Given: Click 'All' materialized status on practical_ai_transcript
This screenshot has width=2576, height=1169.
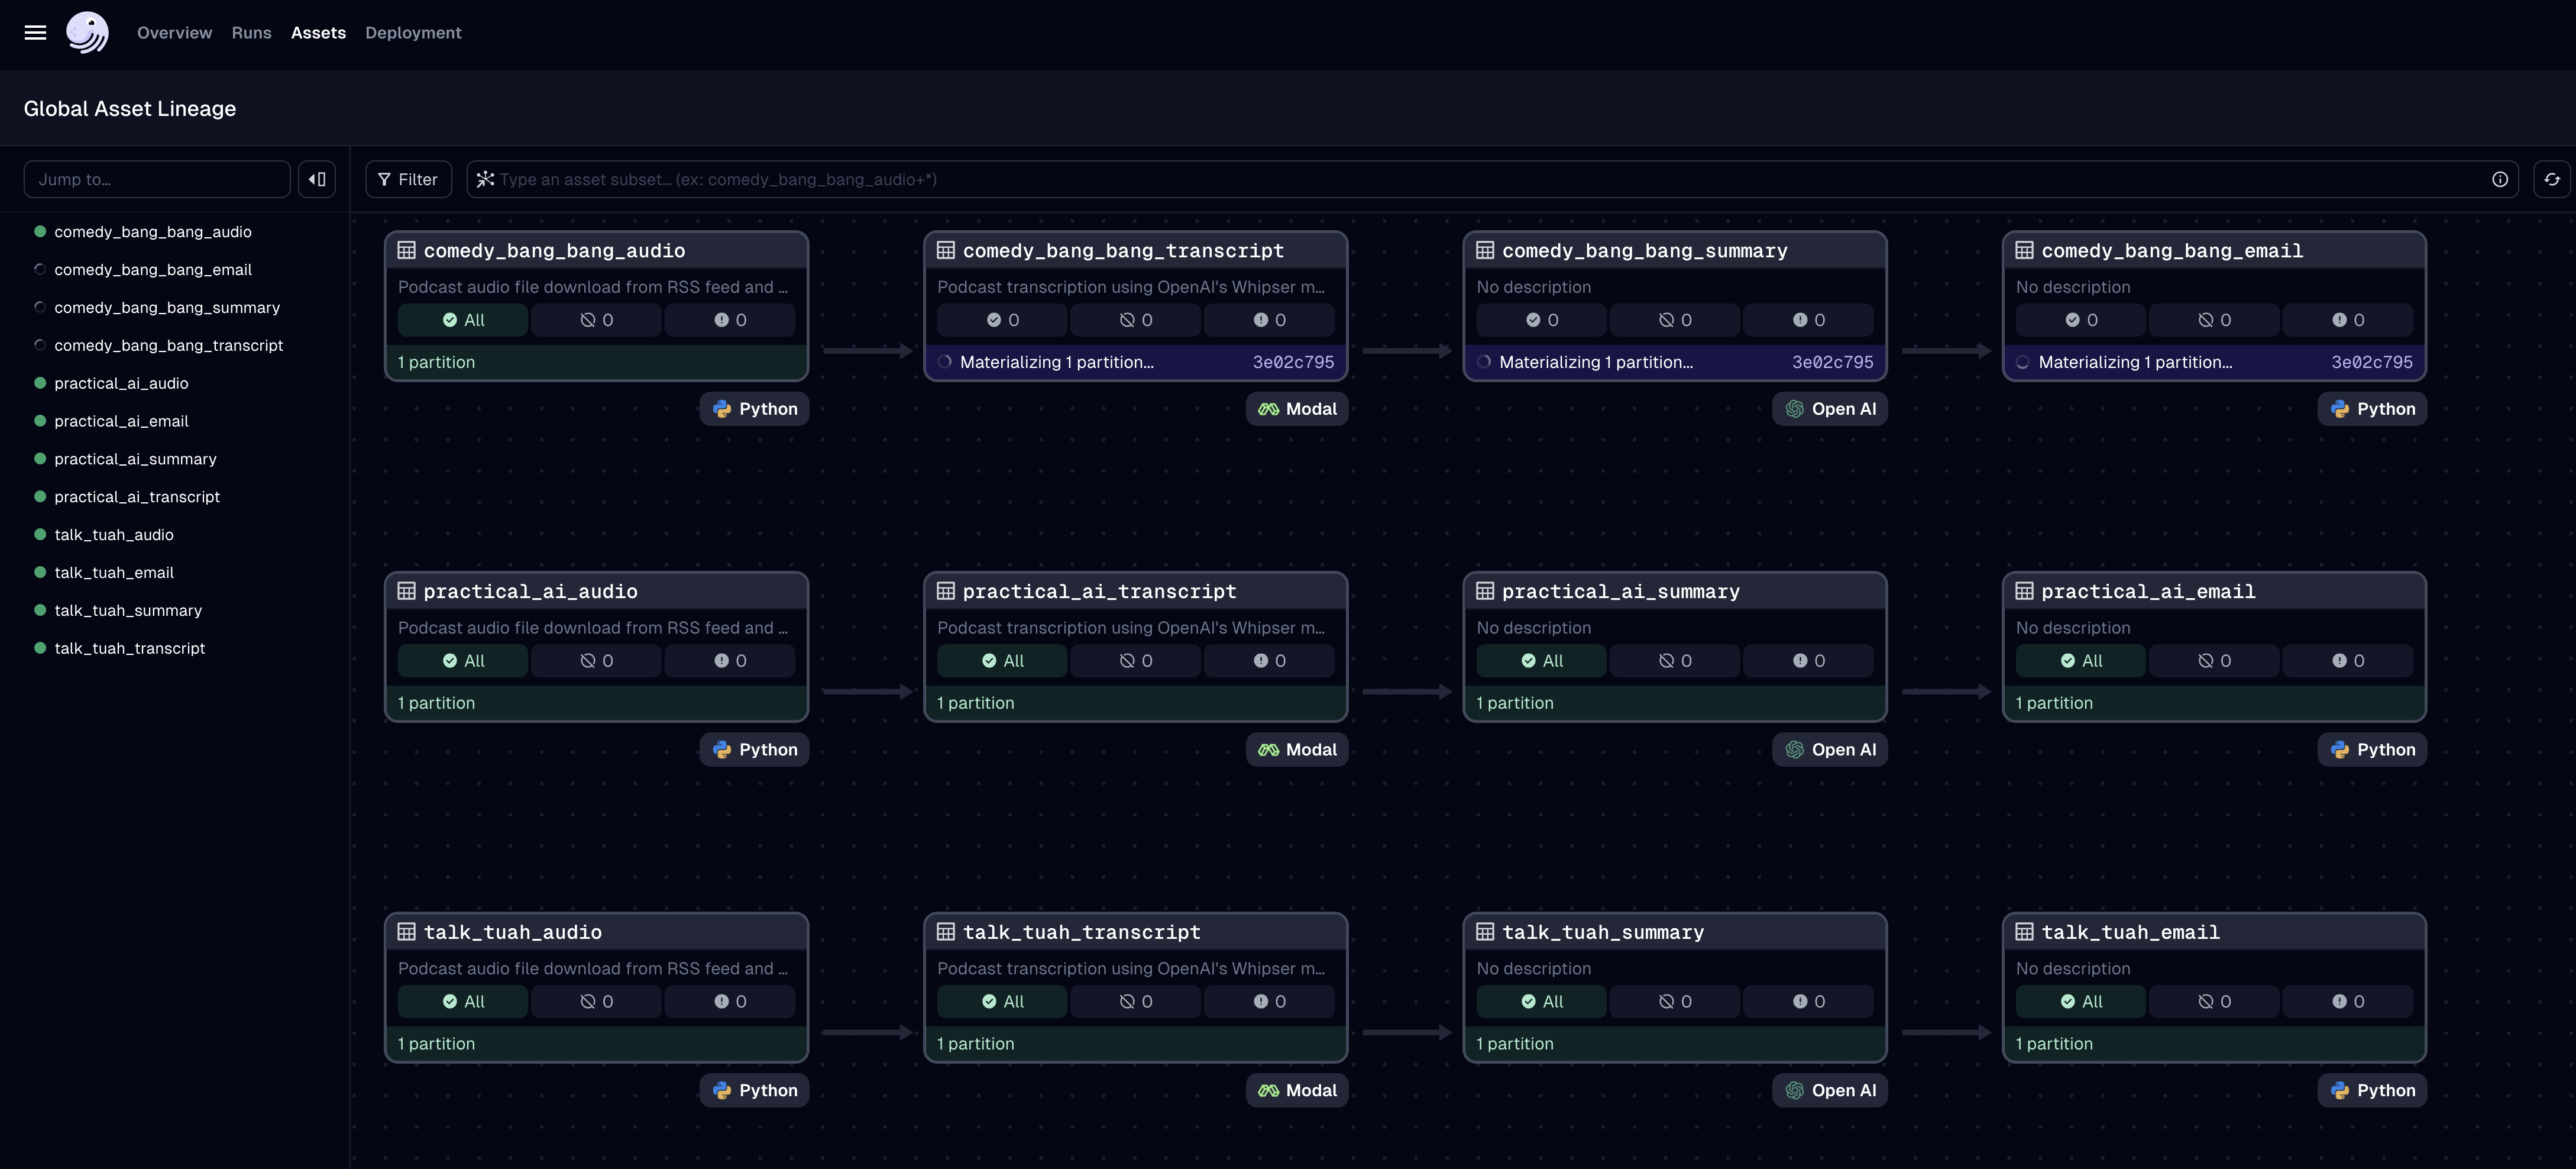Looking at the screenshot, I should pyautogui.click(x=1002, y=661).
